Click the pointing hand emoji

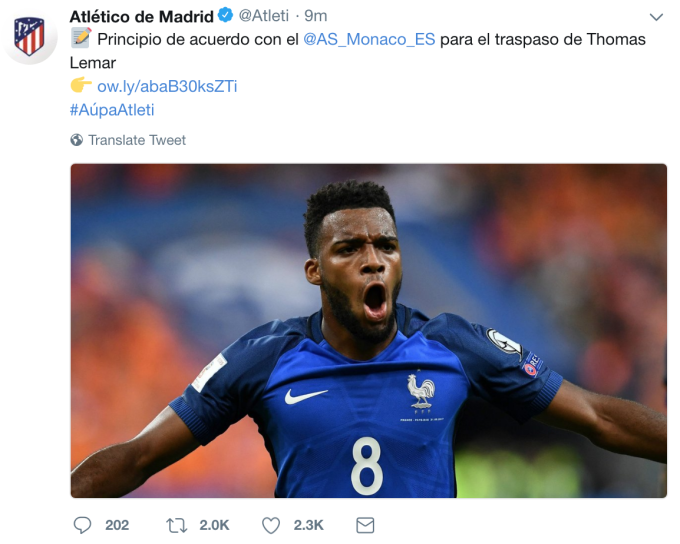(x=81, y=85)
